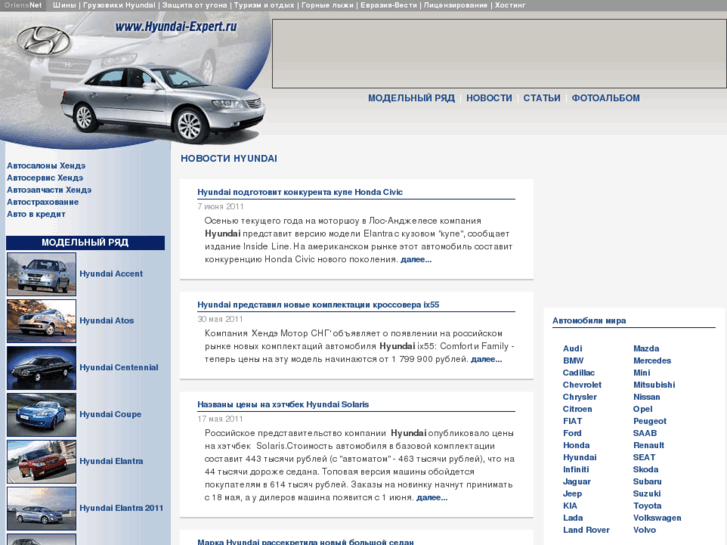This screenshot has width=727, height=545.
Task: Open the Peugeot brand link
Action: [650, 421]
